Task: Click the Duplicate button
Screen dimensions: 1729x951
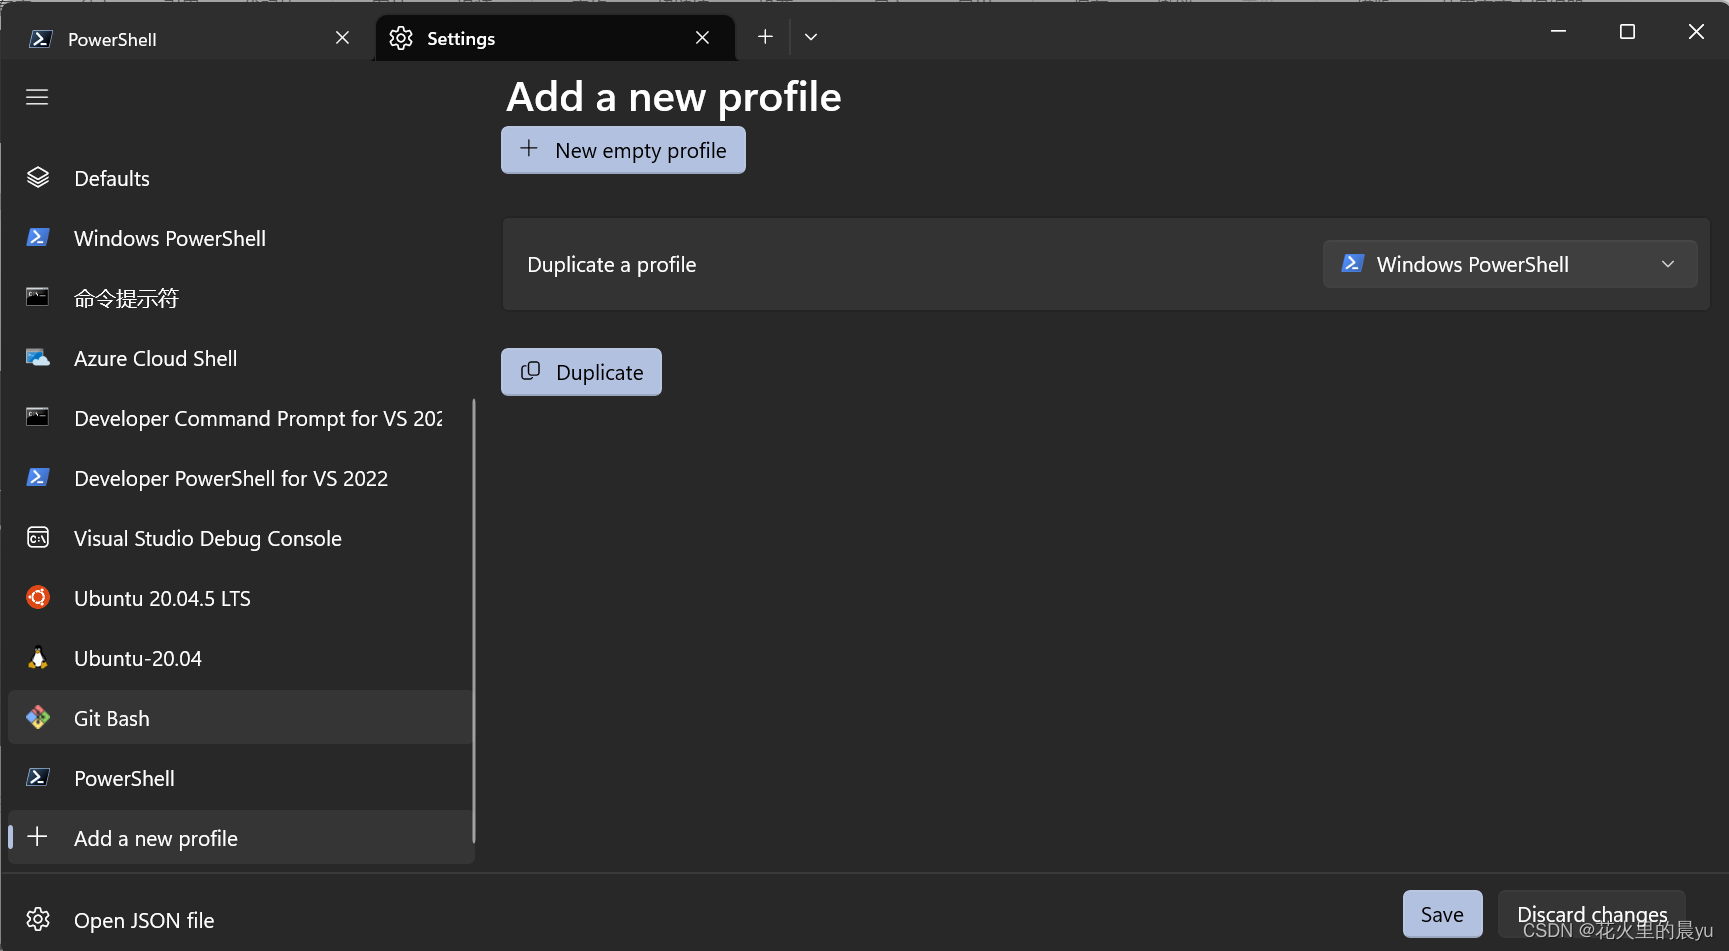Action: pyautogui.click(x=581, y=372)
